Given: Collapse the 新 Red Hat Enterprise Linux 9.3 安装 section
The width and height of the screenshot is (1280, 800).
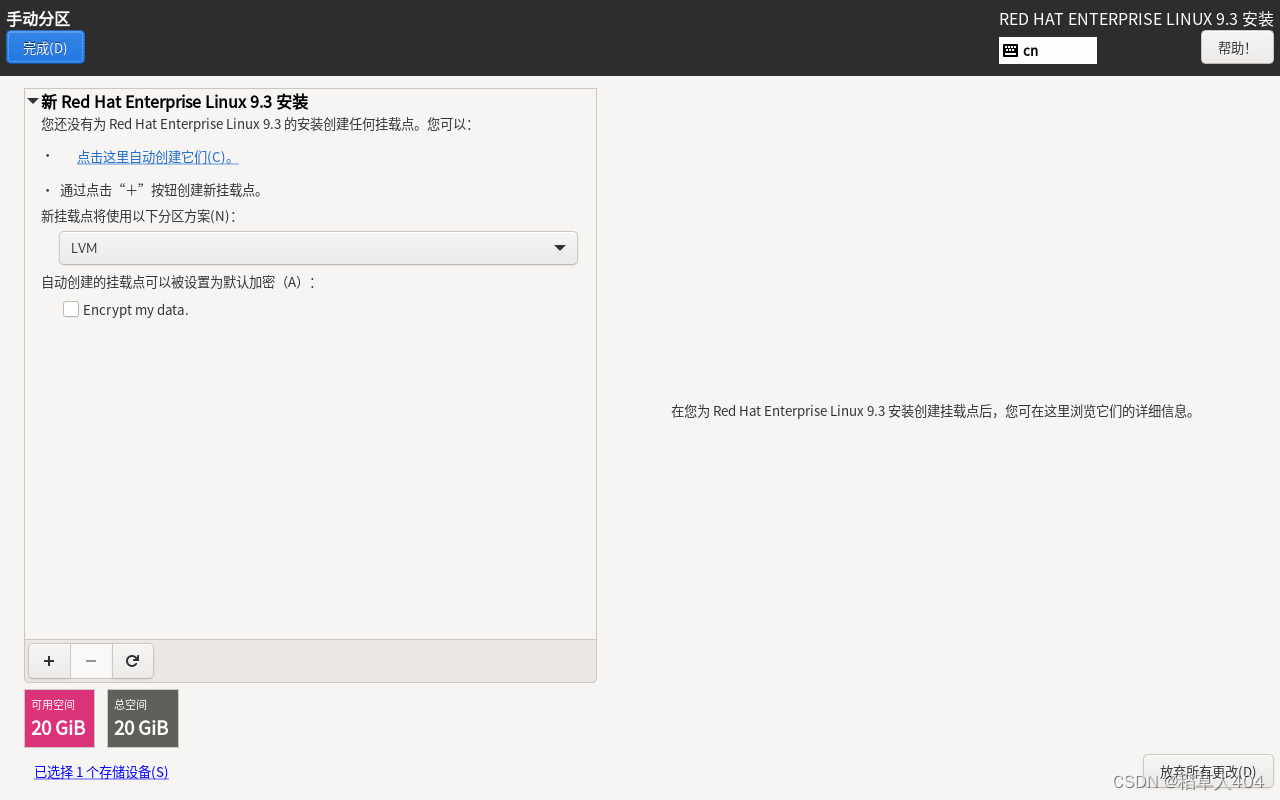Looking at the screenshot, I should 33,101.
